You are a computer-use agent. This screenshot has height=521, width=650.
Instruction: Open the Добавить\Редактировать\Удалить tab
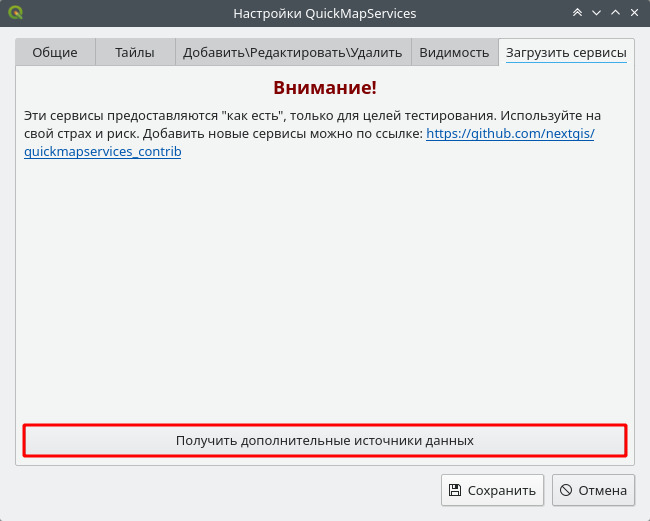(x=292, y=53)
